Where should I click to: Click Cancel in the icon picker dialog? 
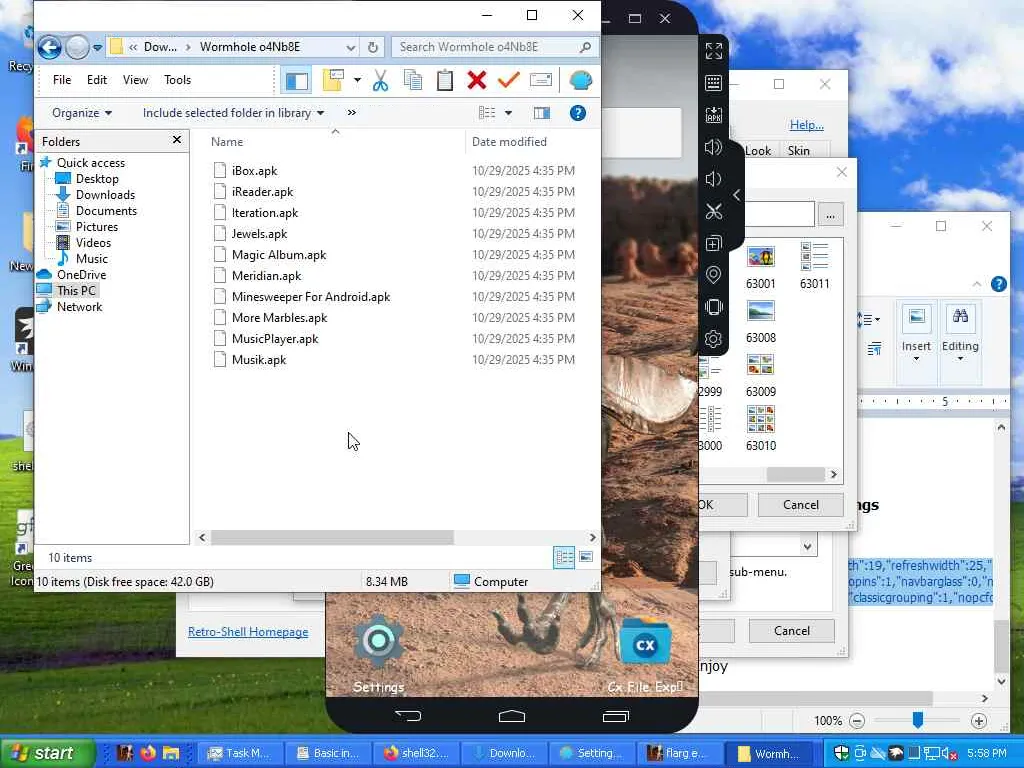coord(801,505)
